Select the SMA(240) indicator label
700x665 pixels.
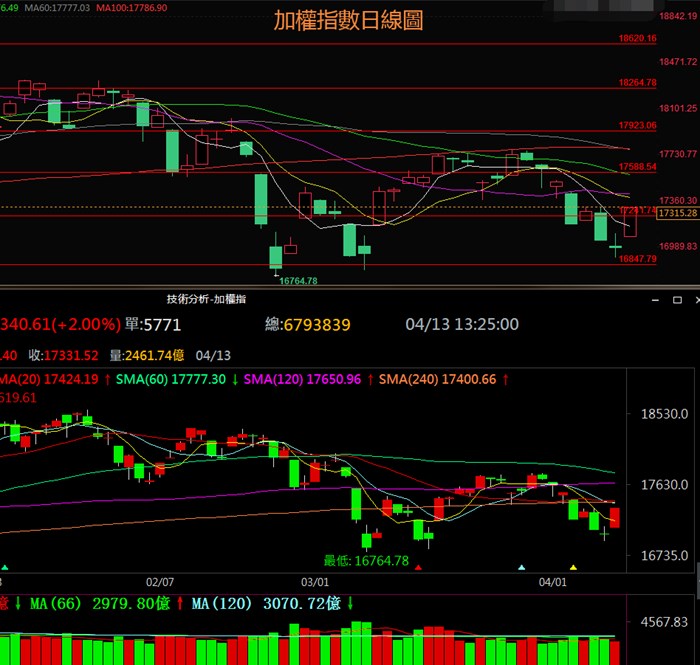[x=411, y=379]
